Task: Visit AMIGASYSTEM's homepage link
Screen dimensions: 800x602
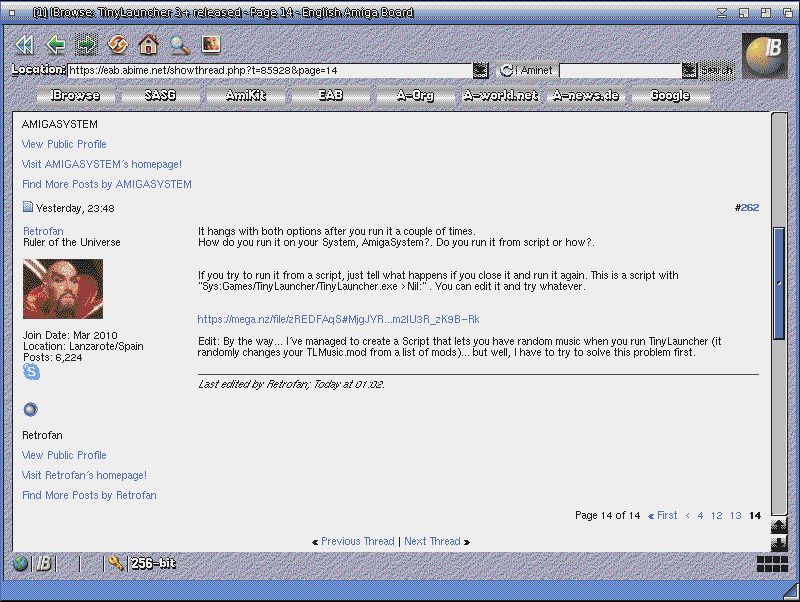Action: tap(102, 164)
